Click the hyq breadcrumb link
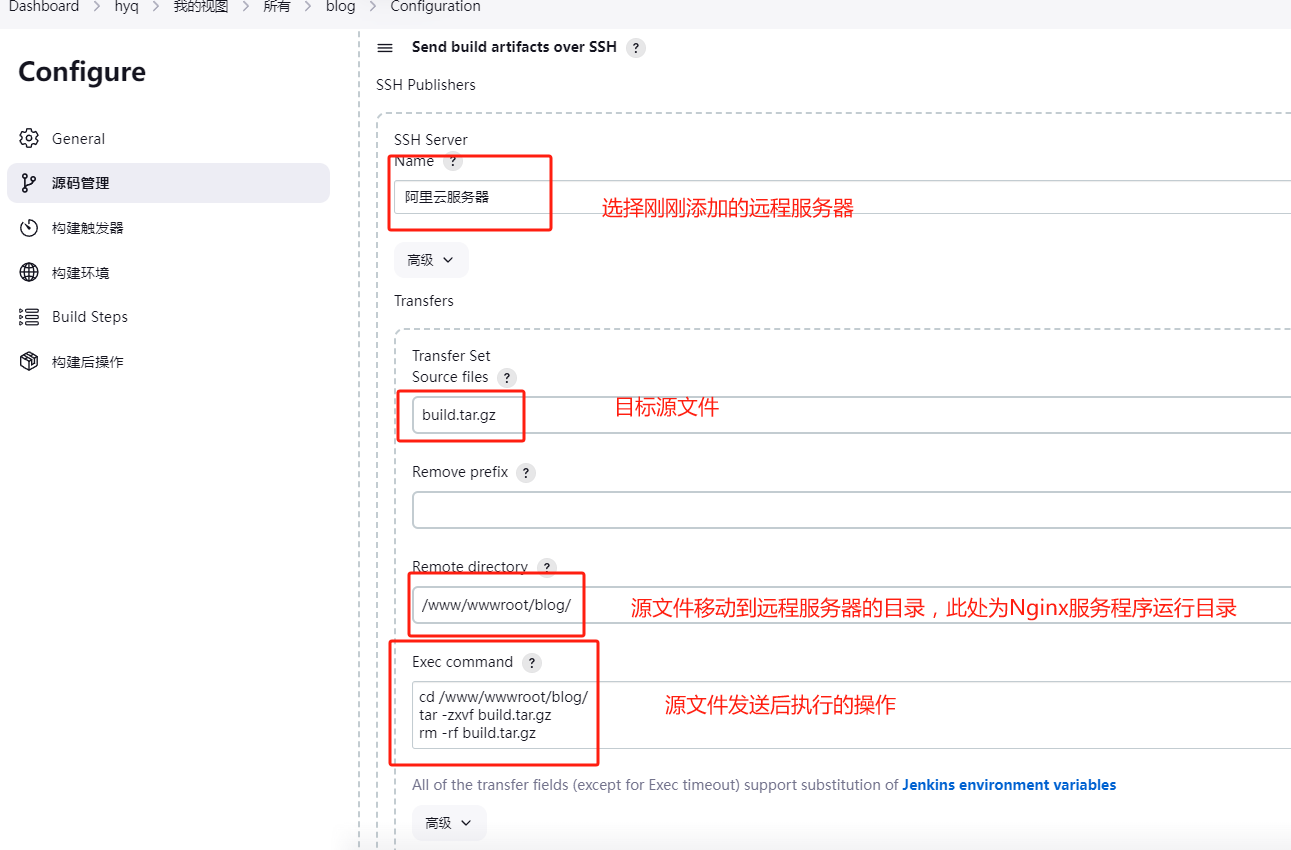The width and height of the screenshot is (1291, 850). [x=126, y=7]
